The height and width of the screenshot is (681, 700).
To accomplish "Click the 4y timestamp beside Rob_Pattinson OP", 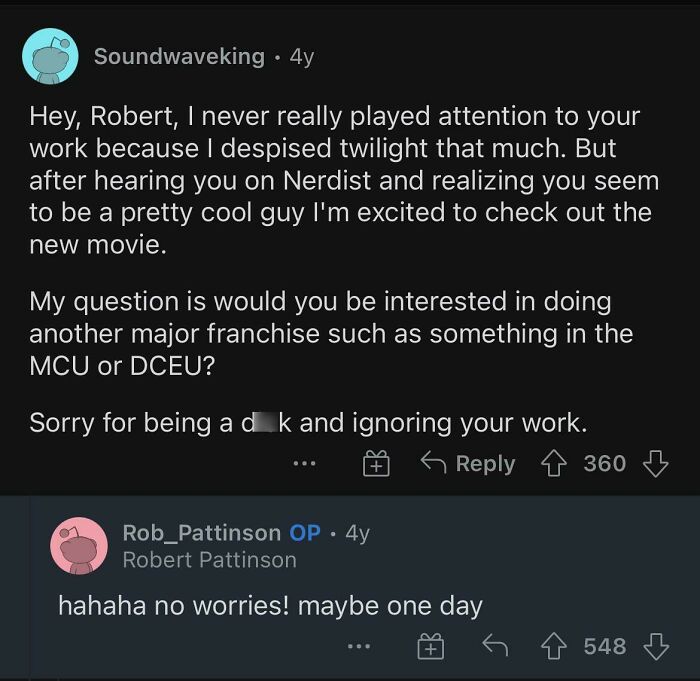I will [357, 533].
